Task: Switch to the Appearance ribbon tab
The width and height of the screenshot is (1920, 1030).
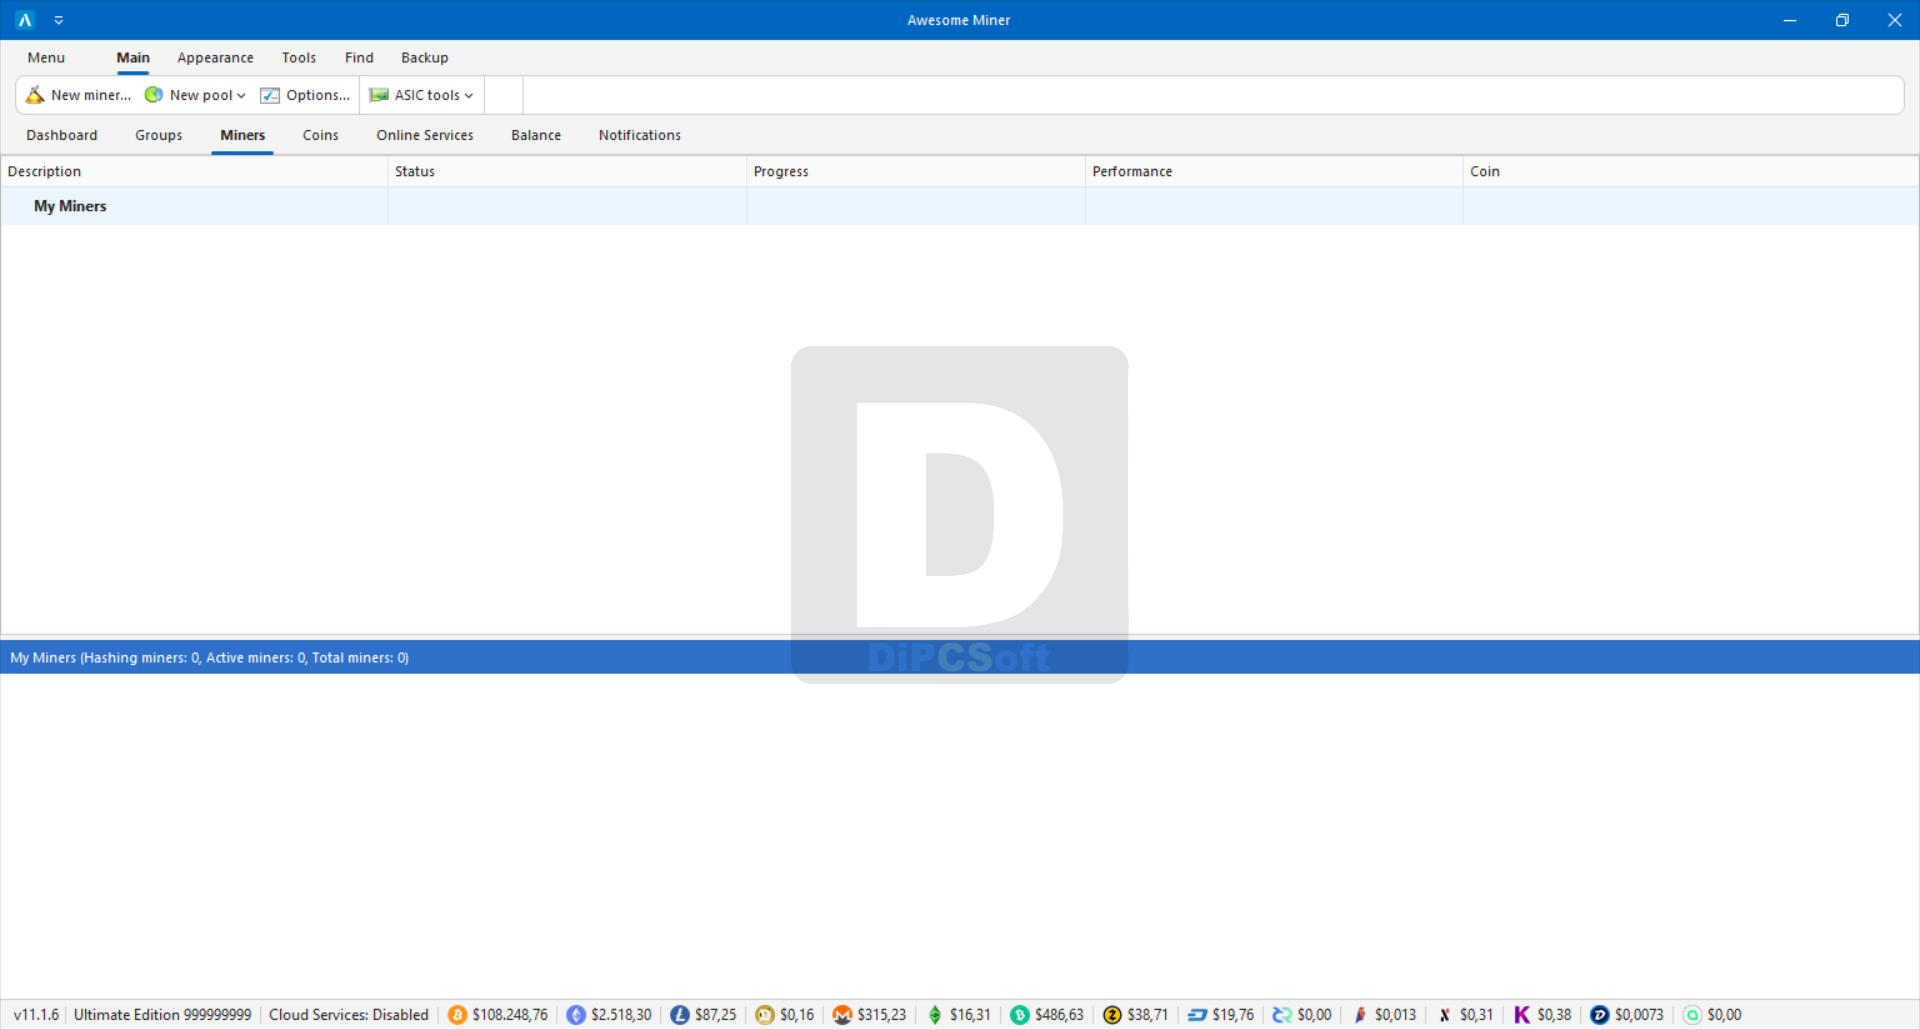Action: tap(215, 58)
